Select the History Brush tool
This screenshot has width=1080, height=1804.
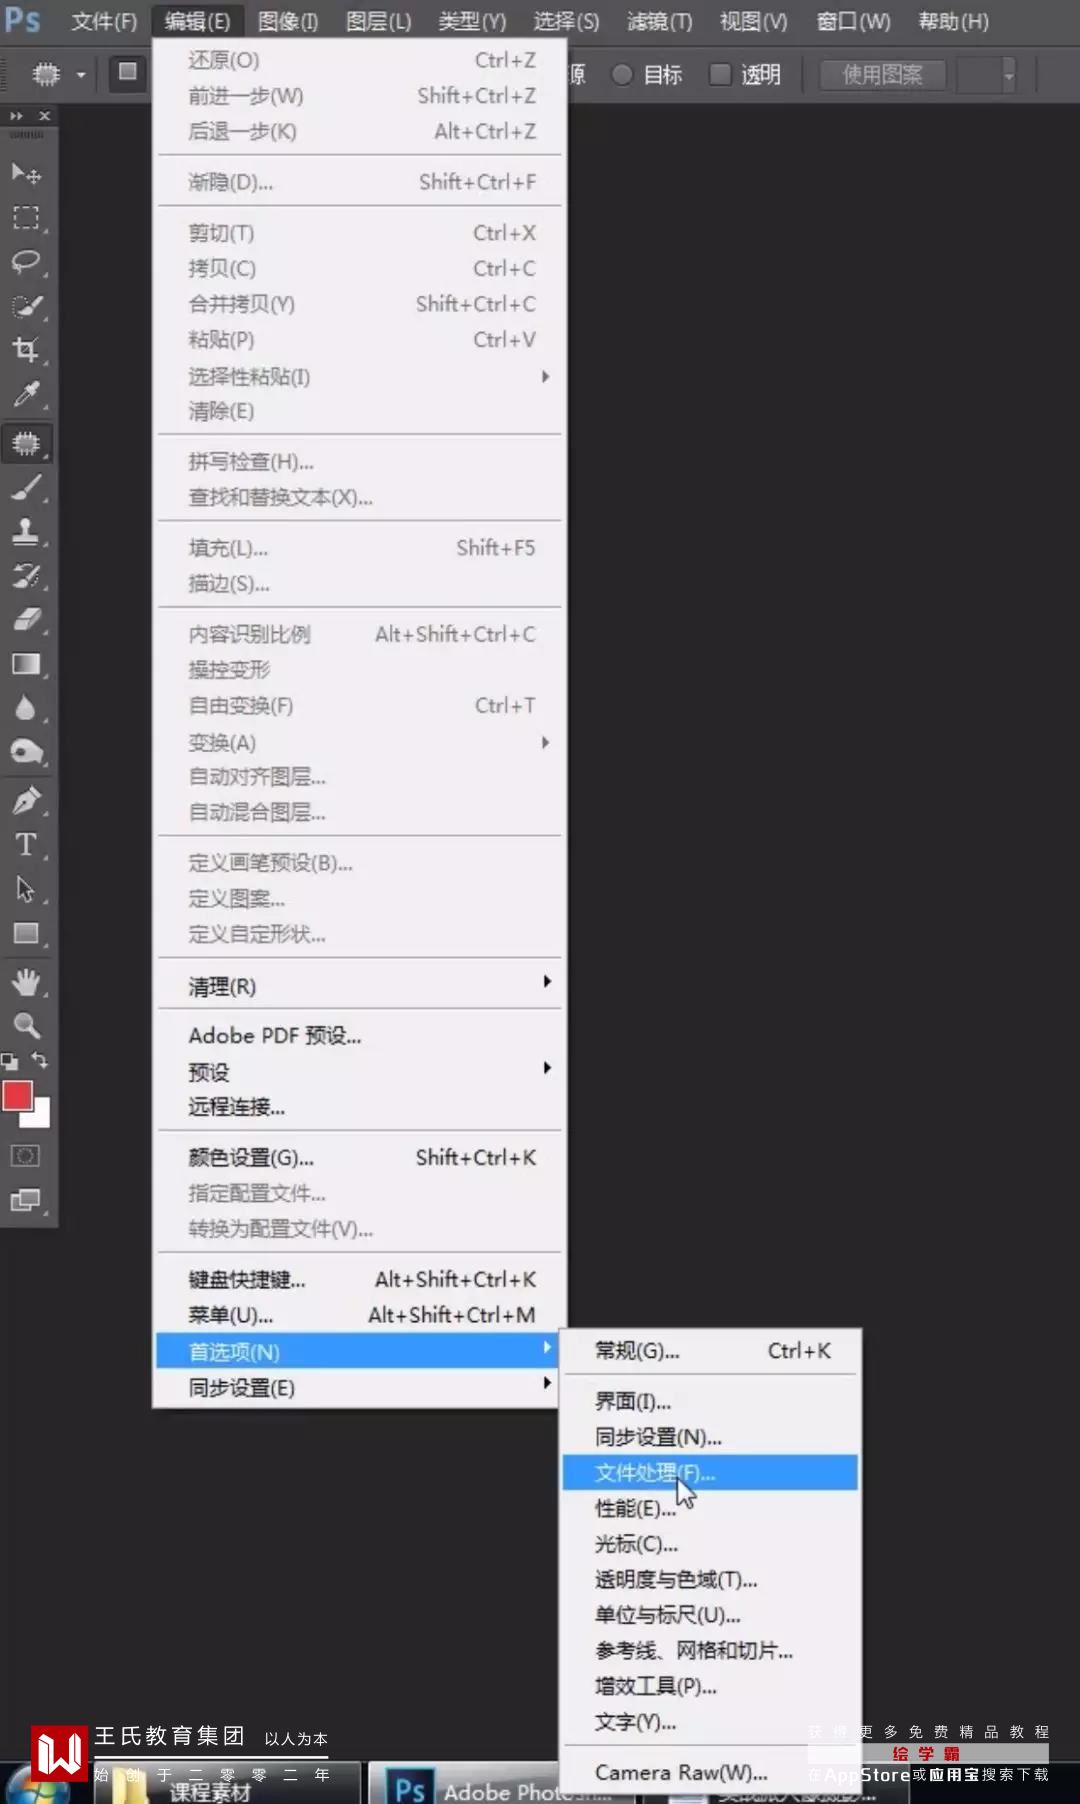(26, 575)
